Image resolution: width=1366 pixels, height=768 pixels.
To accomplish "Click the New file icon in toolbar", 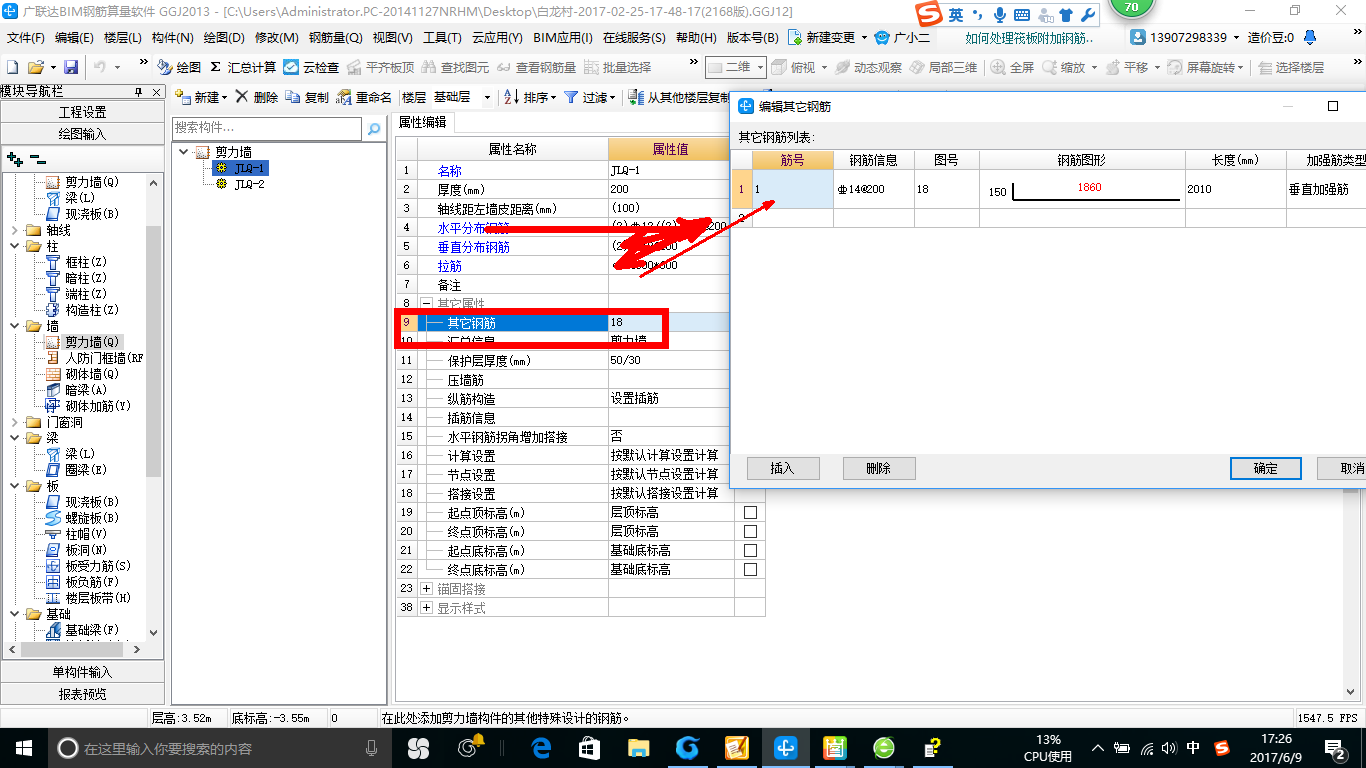I will point(12,67).
